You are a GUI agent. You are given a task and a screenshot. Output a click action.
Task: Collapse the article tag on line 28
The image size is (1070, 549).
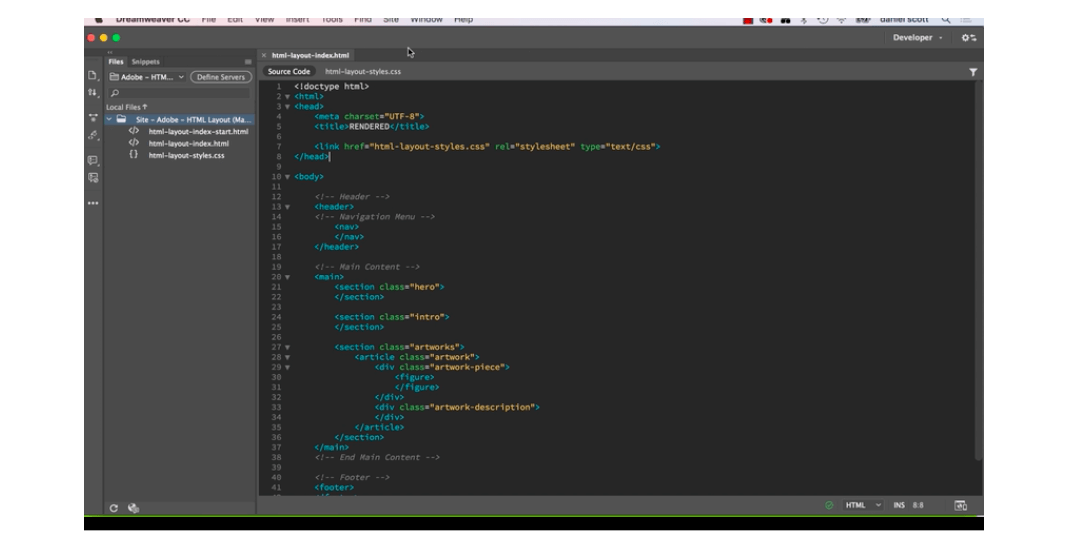pyautogui.click(x=287, y=357)
